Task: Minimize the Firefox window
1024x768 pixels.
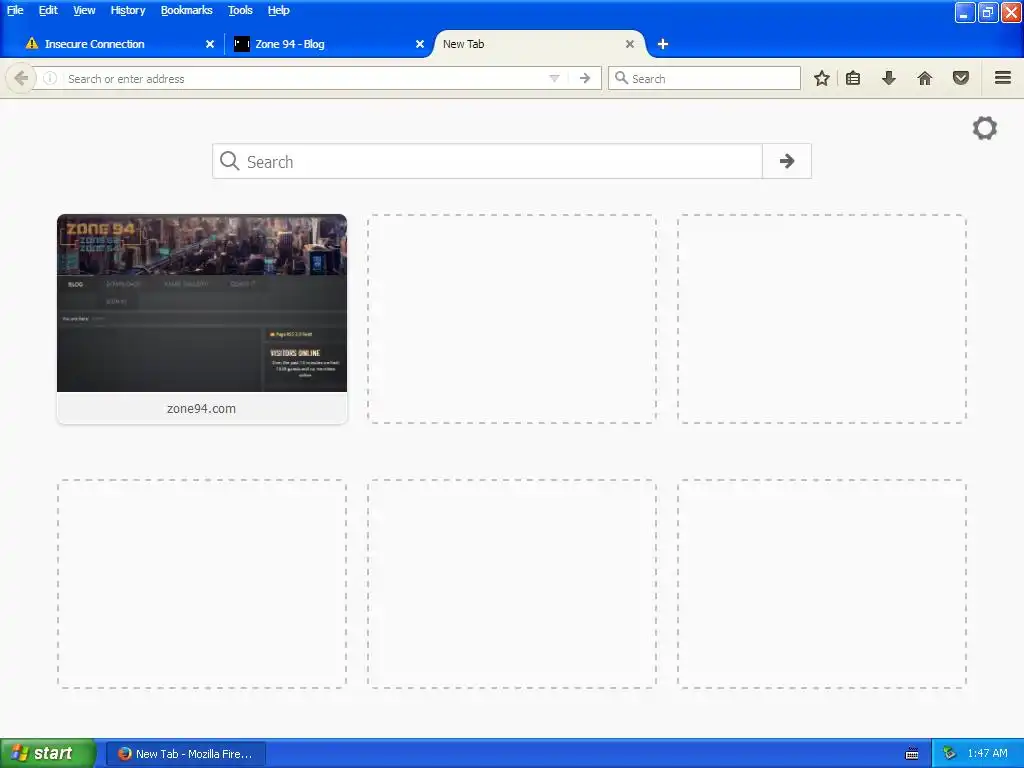Action: tap(964, 12)
